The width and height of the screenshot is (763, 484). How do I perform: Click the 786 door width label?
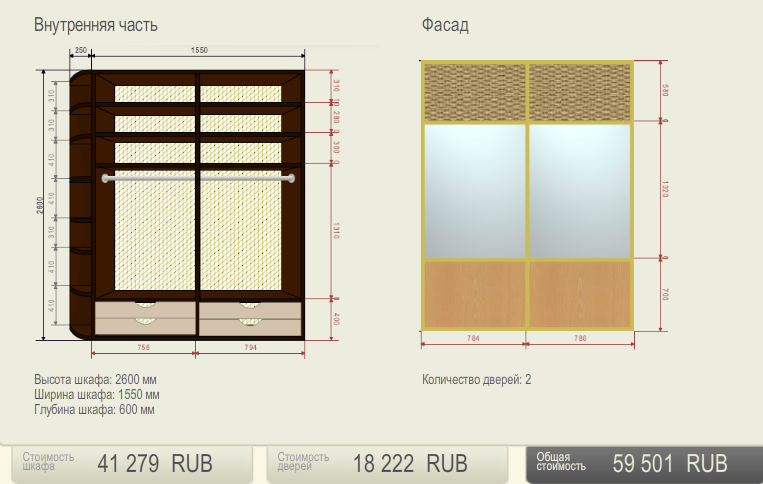580,338
